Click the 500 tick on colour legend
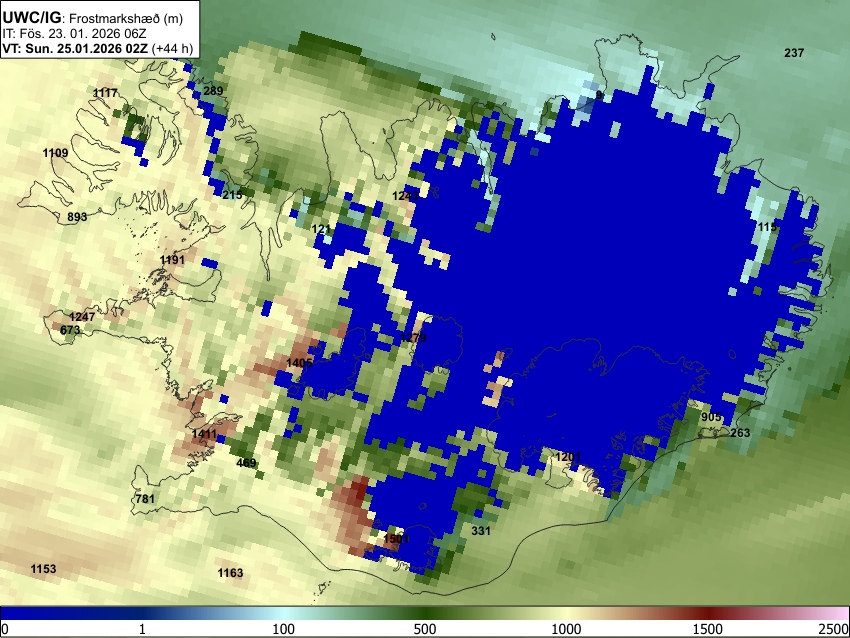The height and width of the screenshot is (638, 850). [x=425, y=629]
